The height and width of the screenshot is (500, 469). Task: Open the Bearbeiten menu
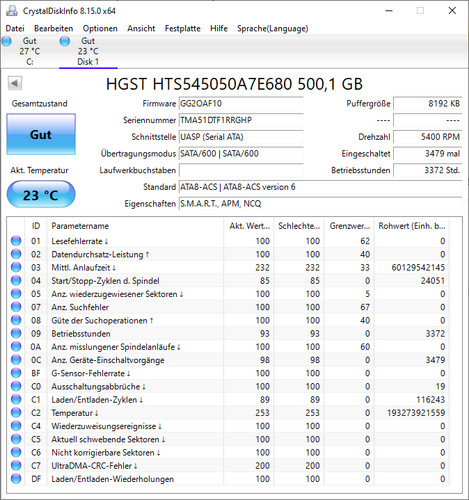pyautogui.click(x=53, y=28)
